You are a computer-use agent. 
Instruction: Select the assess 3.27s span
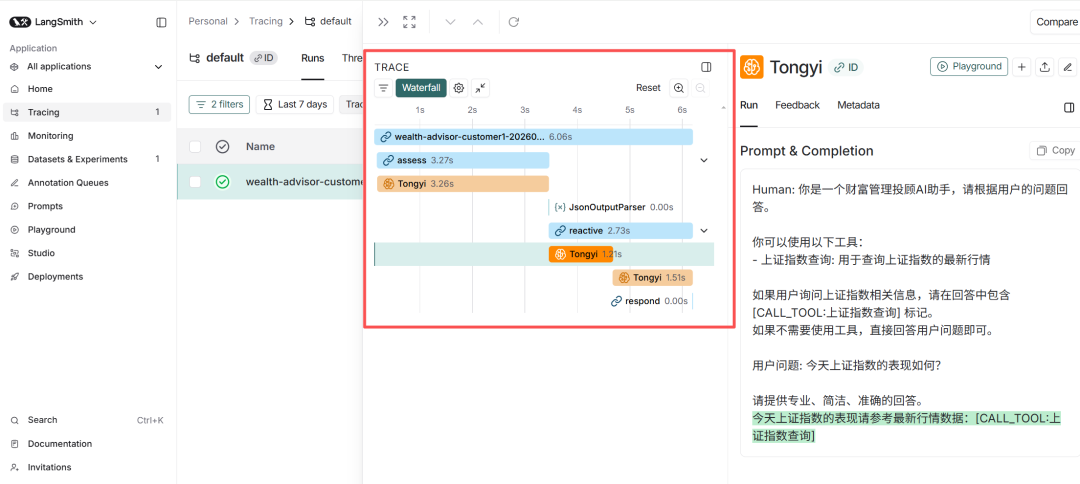pyautogui.click(x=463, y=160)
